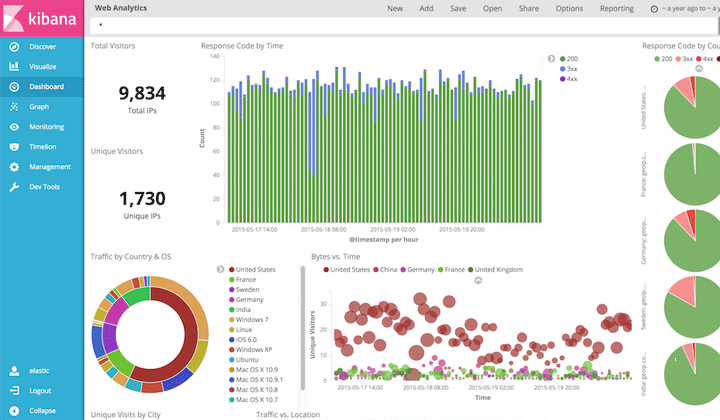Collapse the Response Code by Country legend arrow
The width and height of the screenshot is (720, 420).
click(x=698, y=68)
